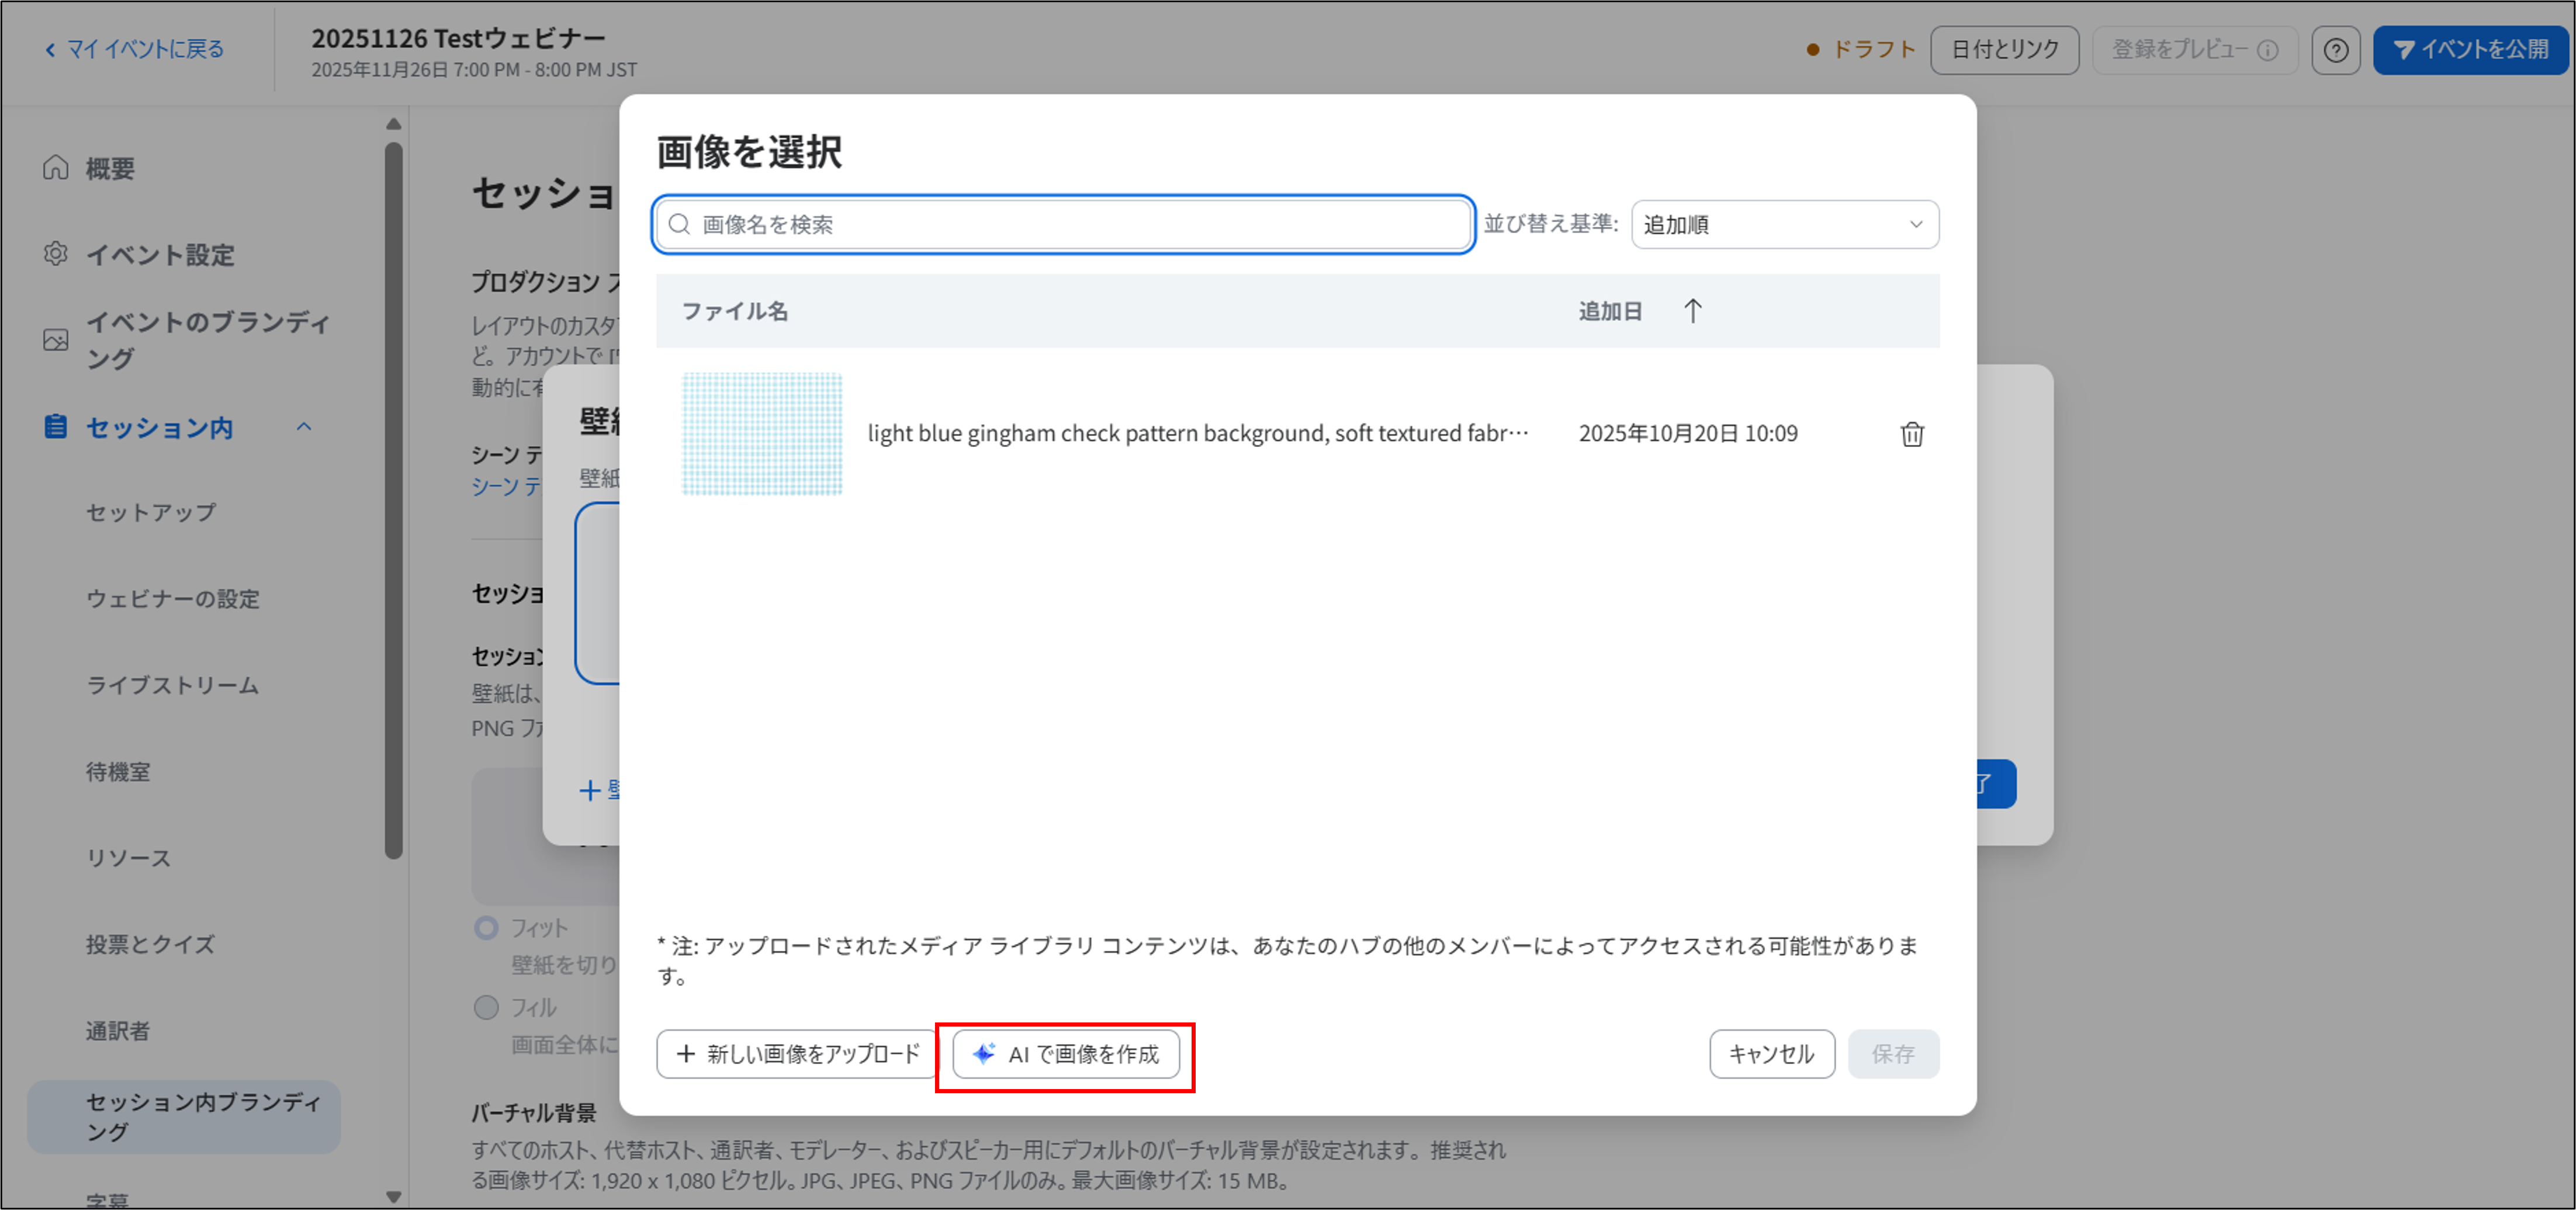Open イベント設定 in the sidebar
The image size is (2576, 1210).
160,255
